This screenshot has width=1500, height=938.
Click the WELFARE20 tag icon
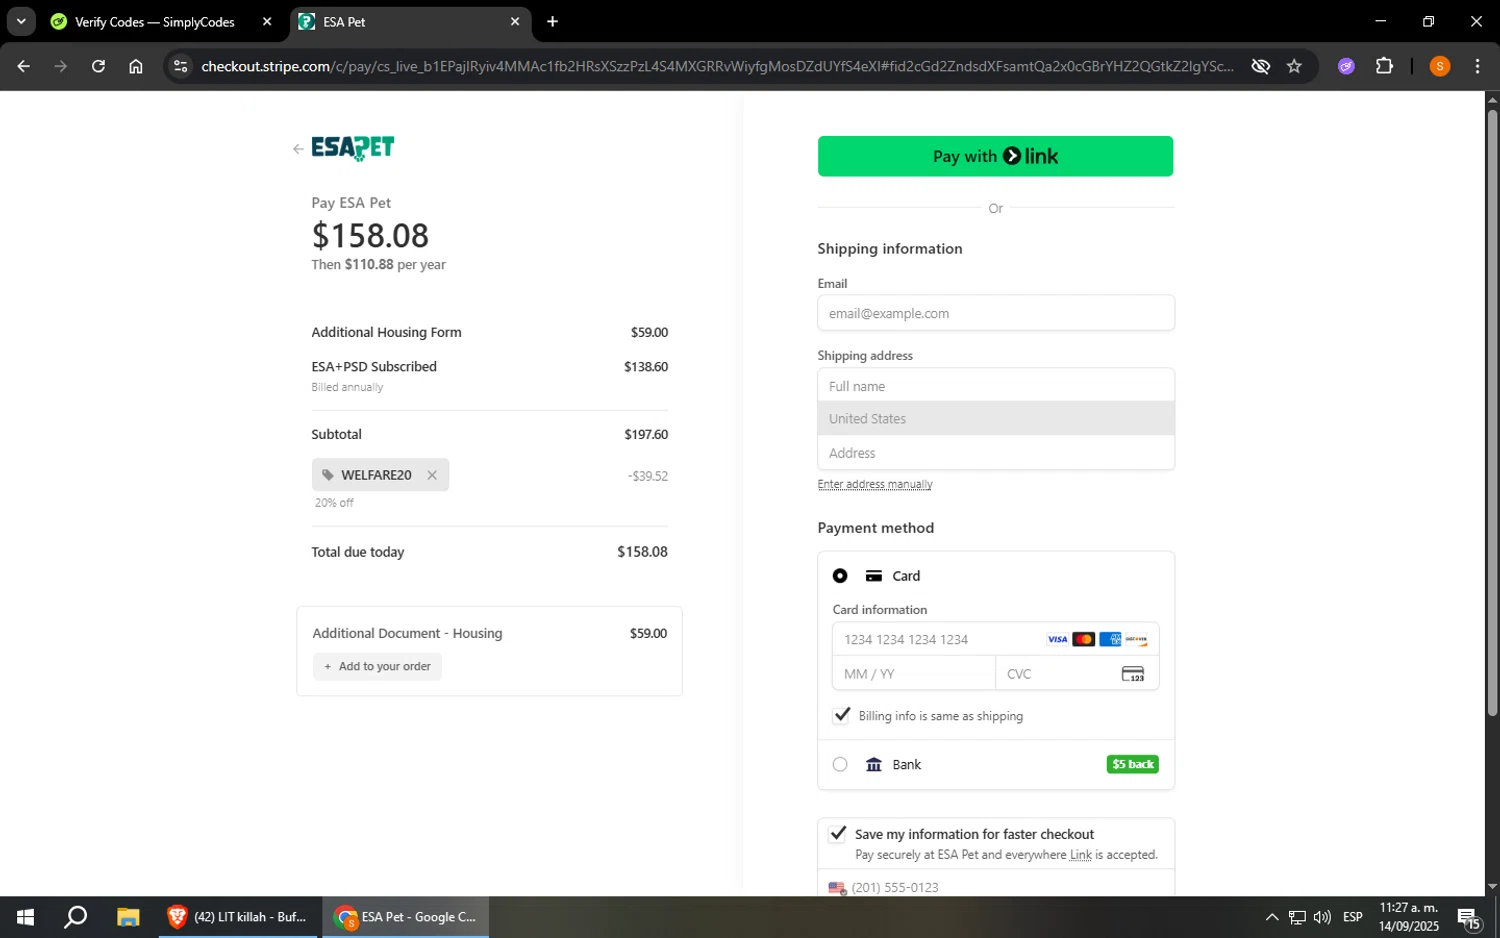pos(328,475)
